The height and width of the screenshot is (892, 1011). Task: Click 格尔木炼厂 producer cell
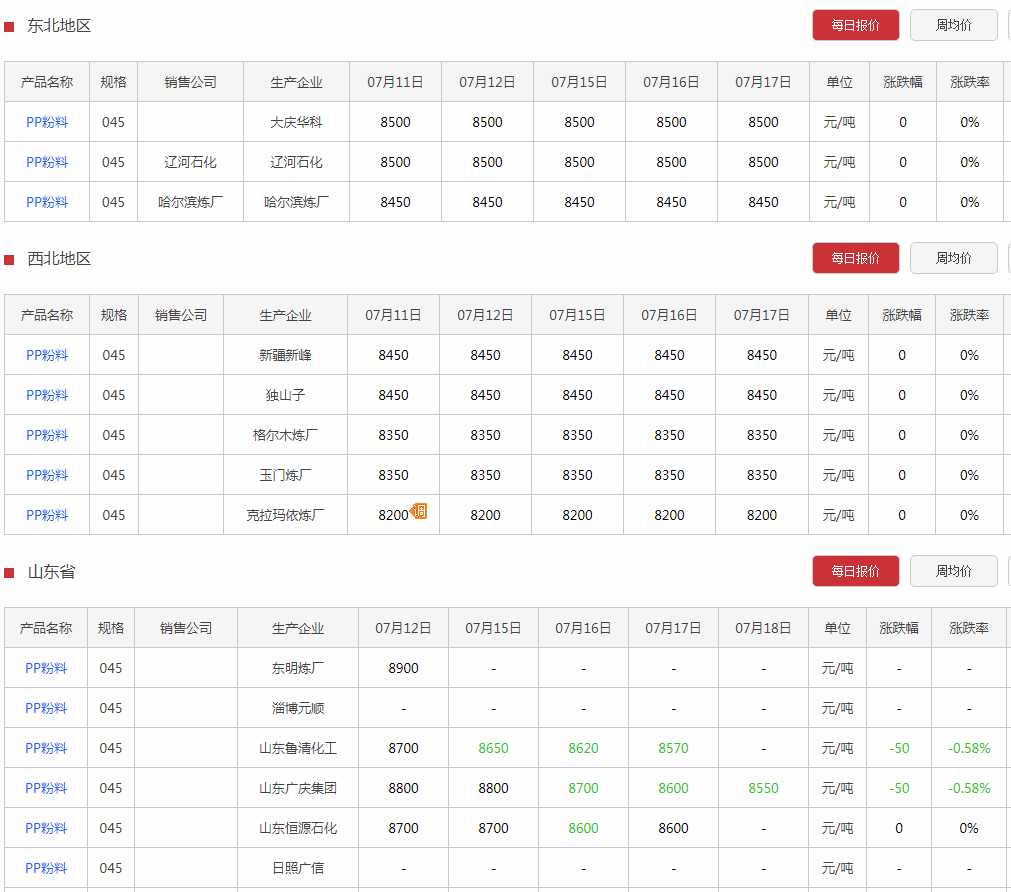pos(286,435)
